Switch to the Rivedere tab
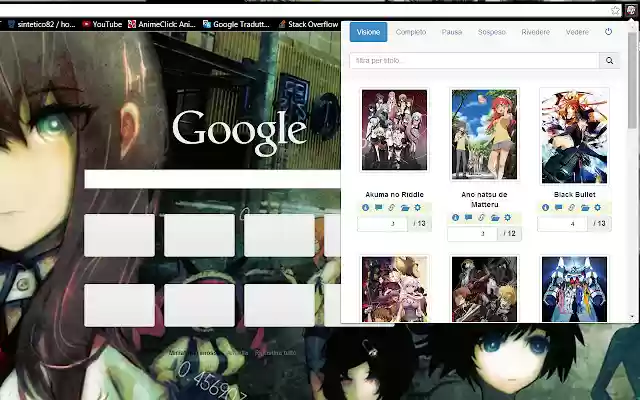The width and height of the screenshot is (640, 400). (536, 32)
